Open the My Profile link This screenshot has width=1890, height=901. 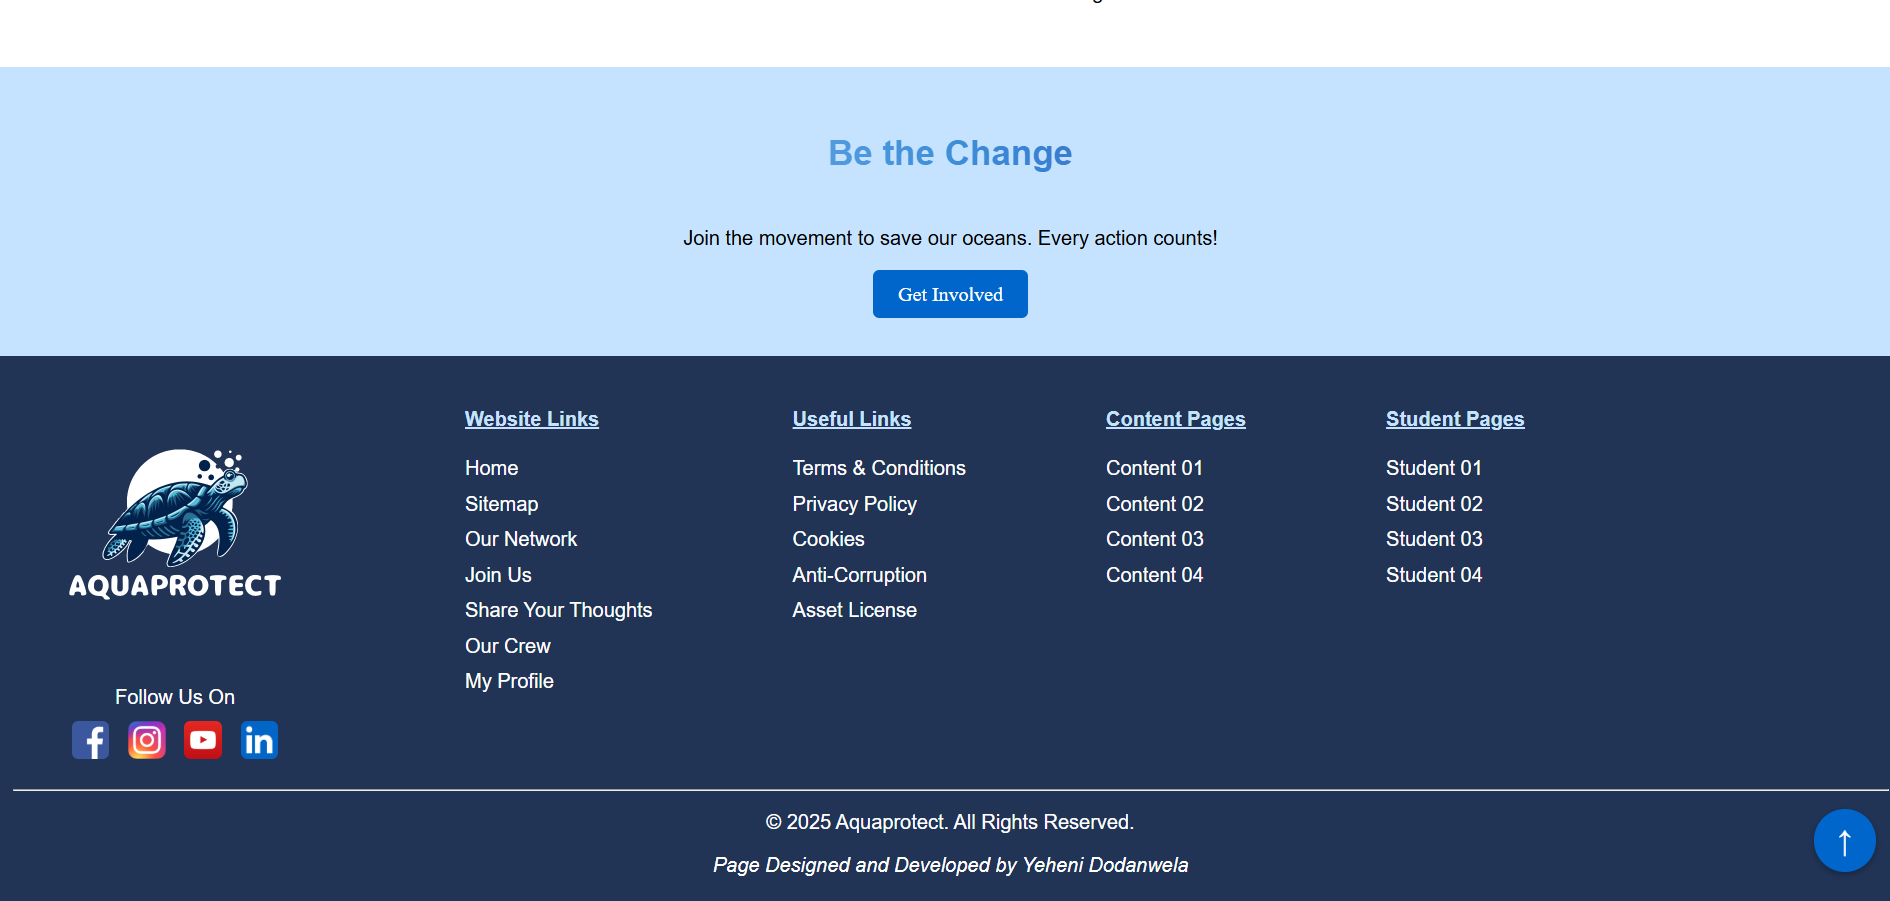point(509,681)
